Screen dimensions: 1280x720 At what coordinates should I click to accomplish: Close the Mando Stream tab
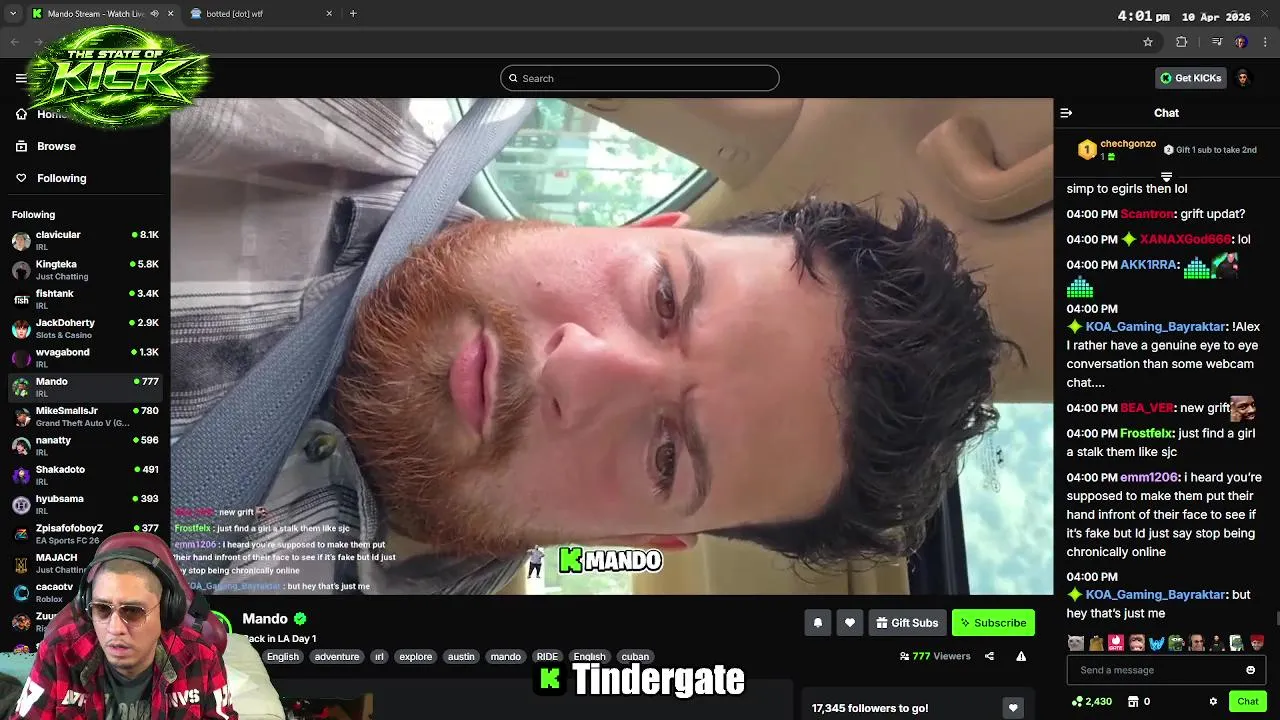coord(170,14)
